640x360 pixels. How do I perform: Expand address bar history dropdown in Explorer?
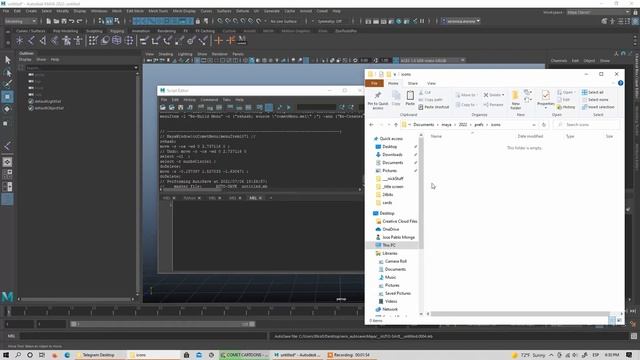click(x=534, y=125)
